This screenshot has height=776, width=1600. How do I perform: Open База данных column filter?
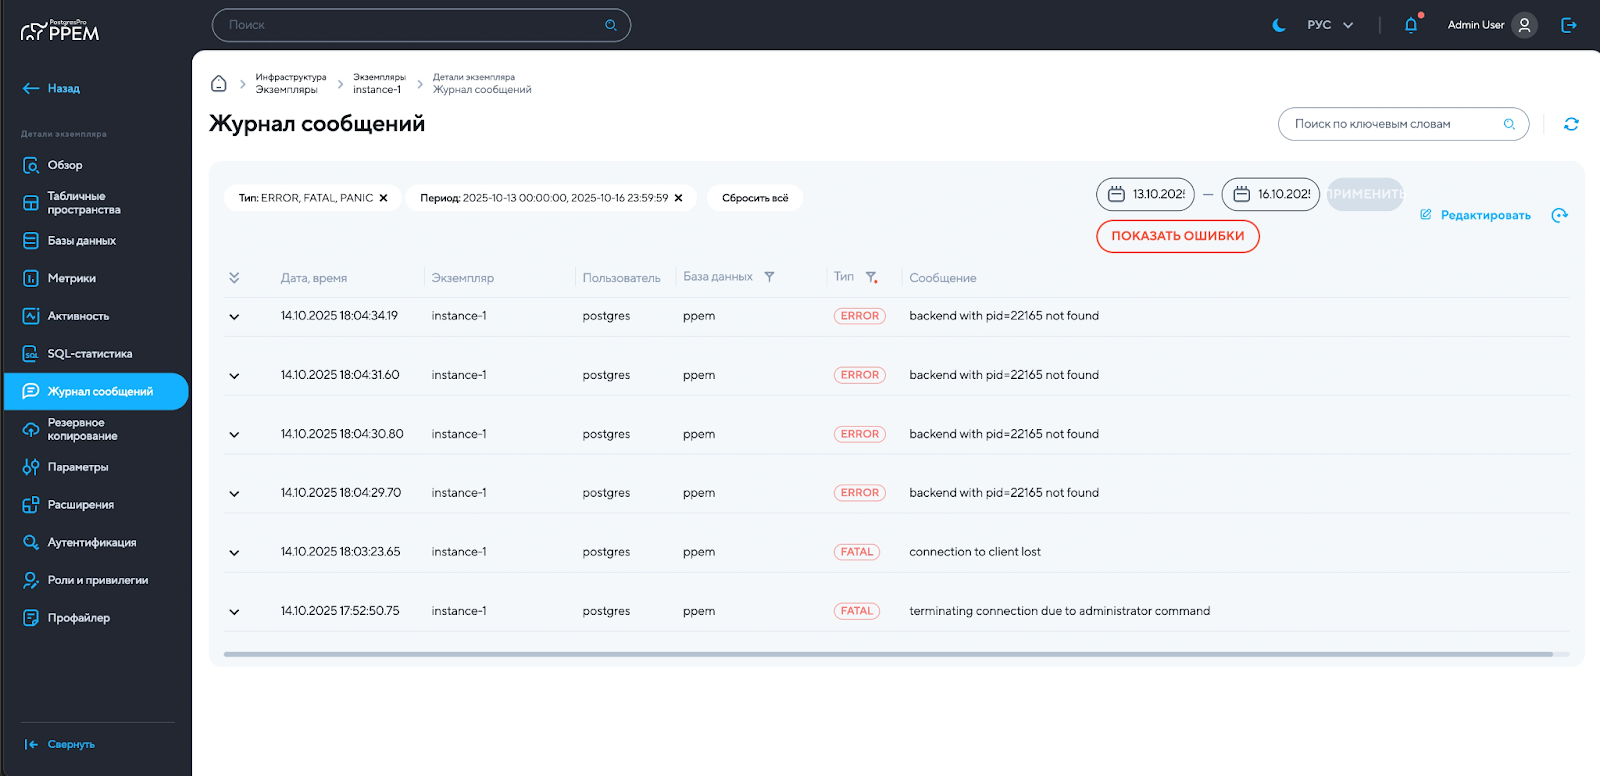[x=769, y=277]
